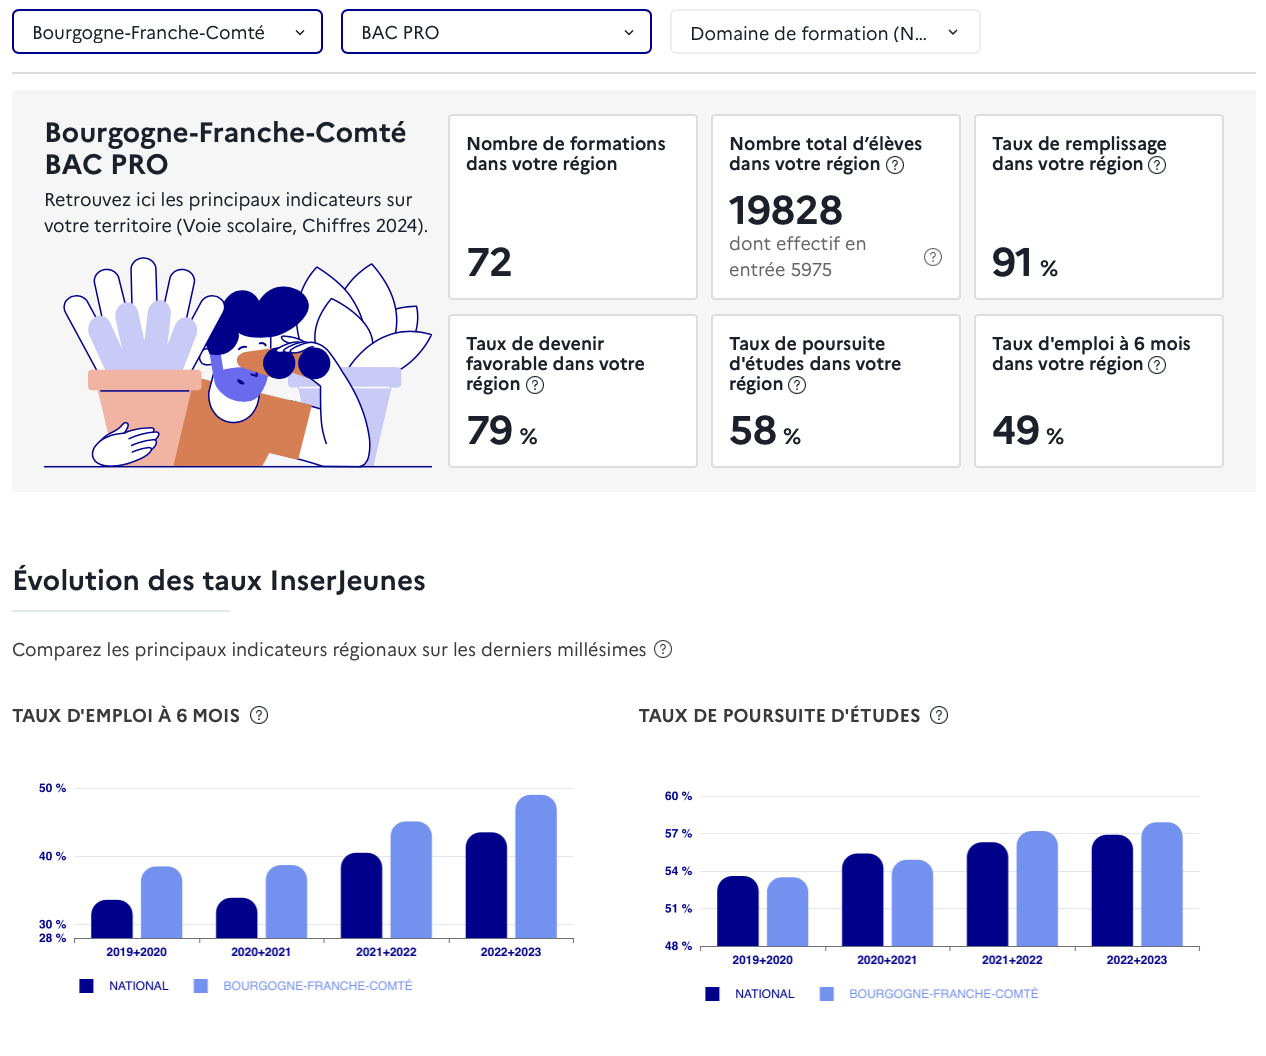The height and width of the screenshot is (1056, 1266).
Task: Click the Évolution des taux InserJeunes heading
Action: coord(219,580)
